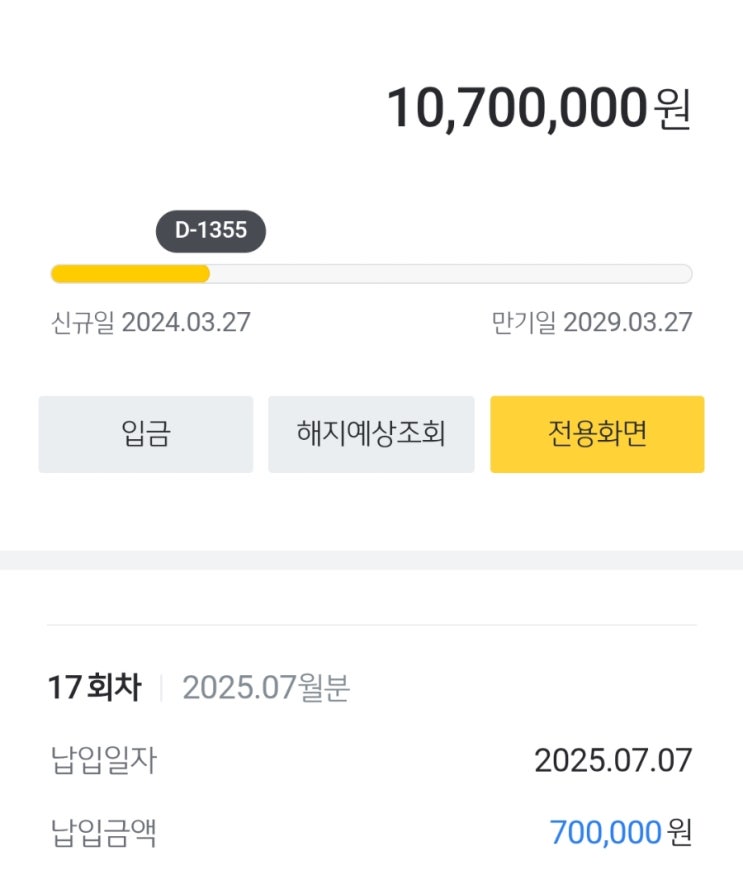This screenshot has height=870, width=743.
Task: Click the 납입금액 label
Action: [x=103, y=832]
